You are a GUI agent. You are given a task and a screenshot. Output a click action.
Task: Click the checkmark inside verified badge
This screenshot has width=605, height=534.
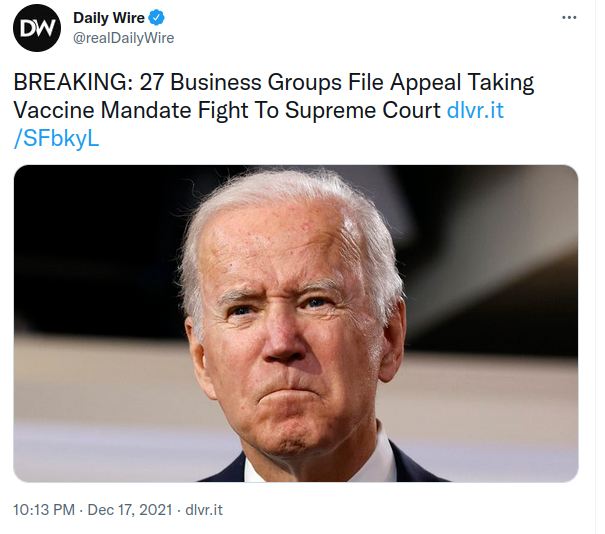point(157,18)
